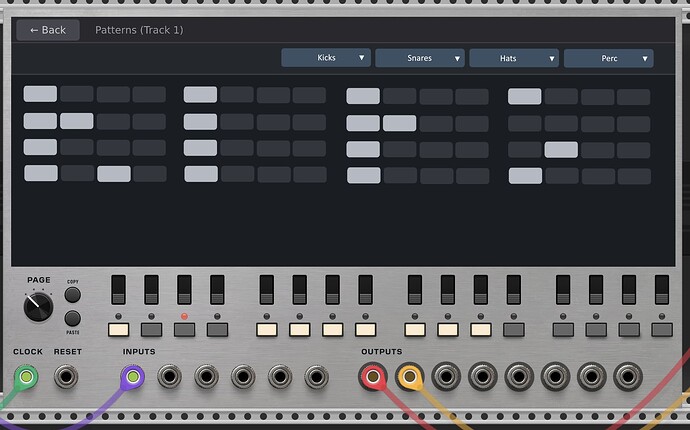Select lit second cell, second row, first group

(77, 121)
